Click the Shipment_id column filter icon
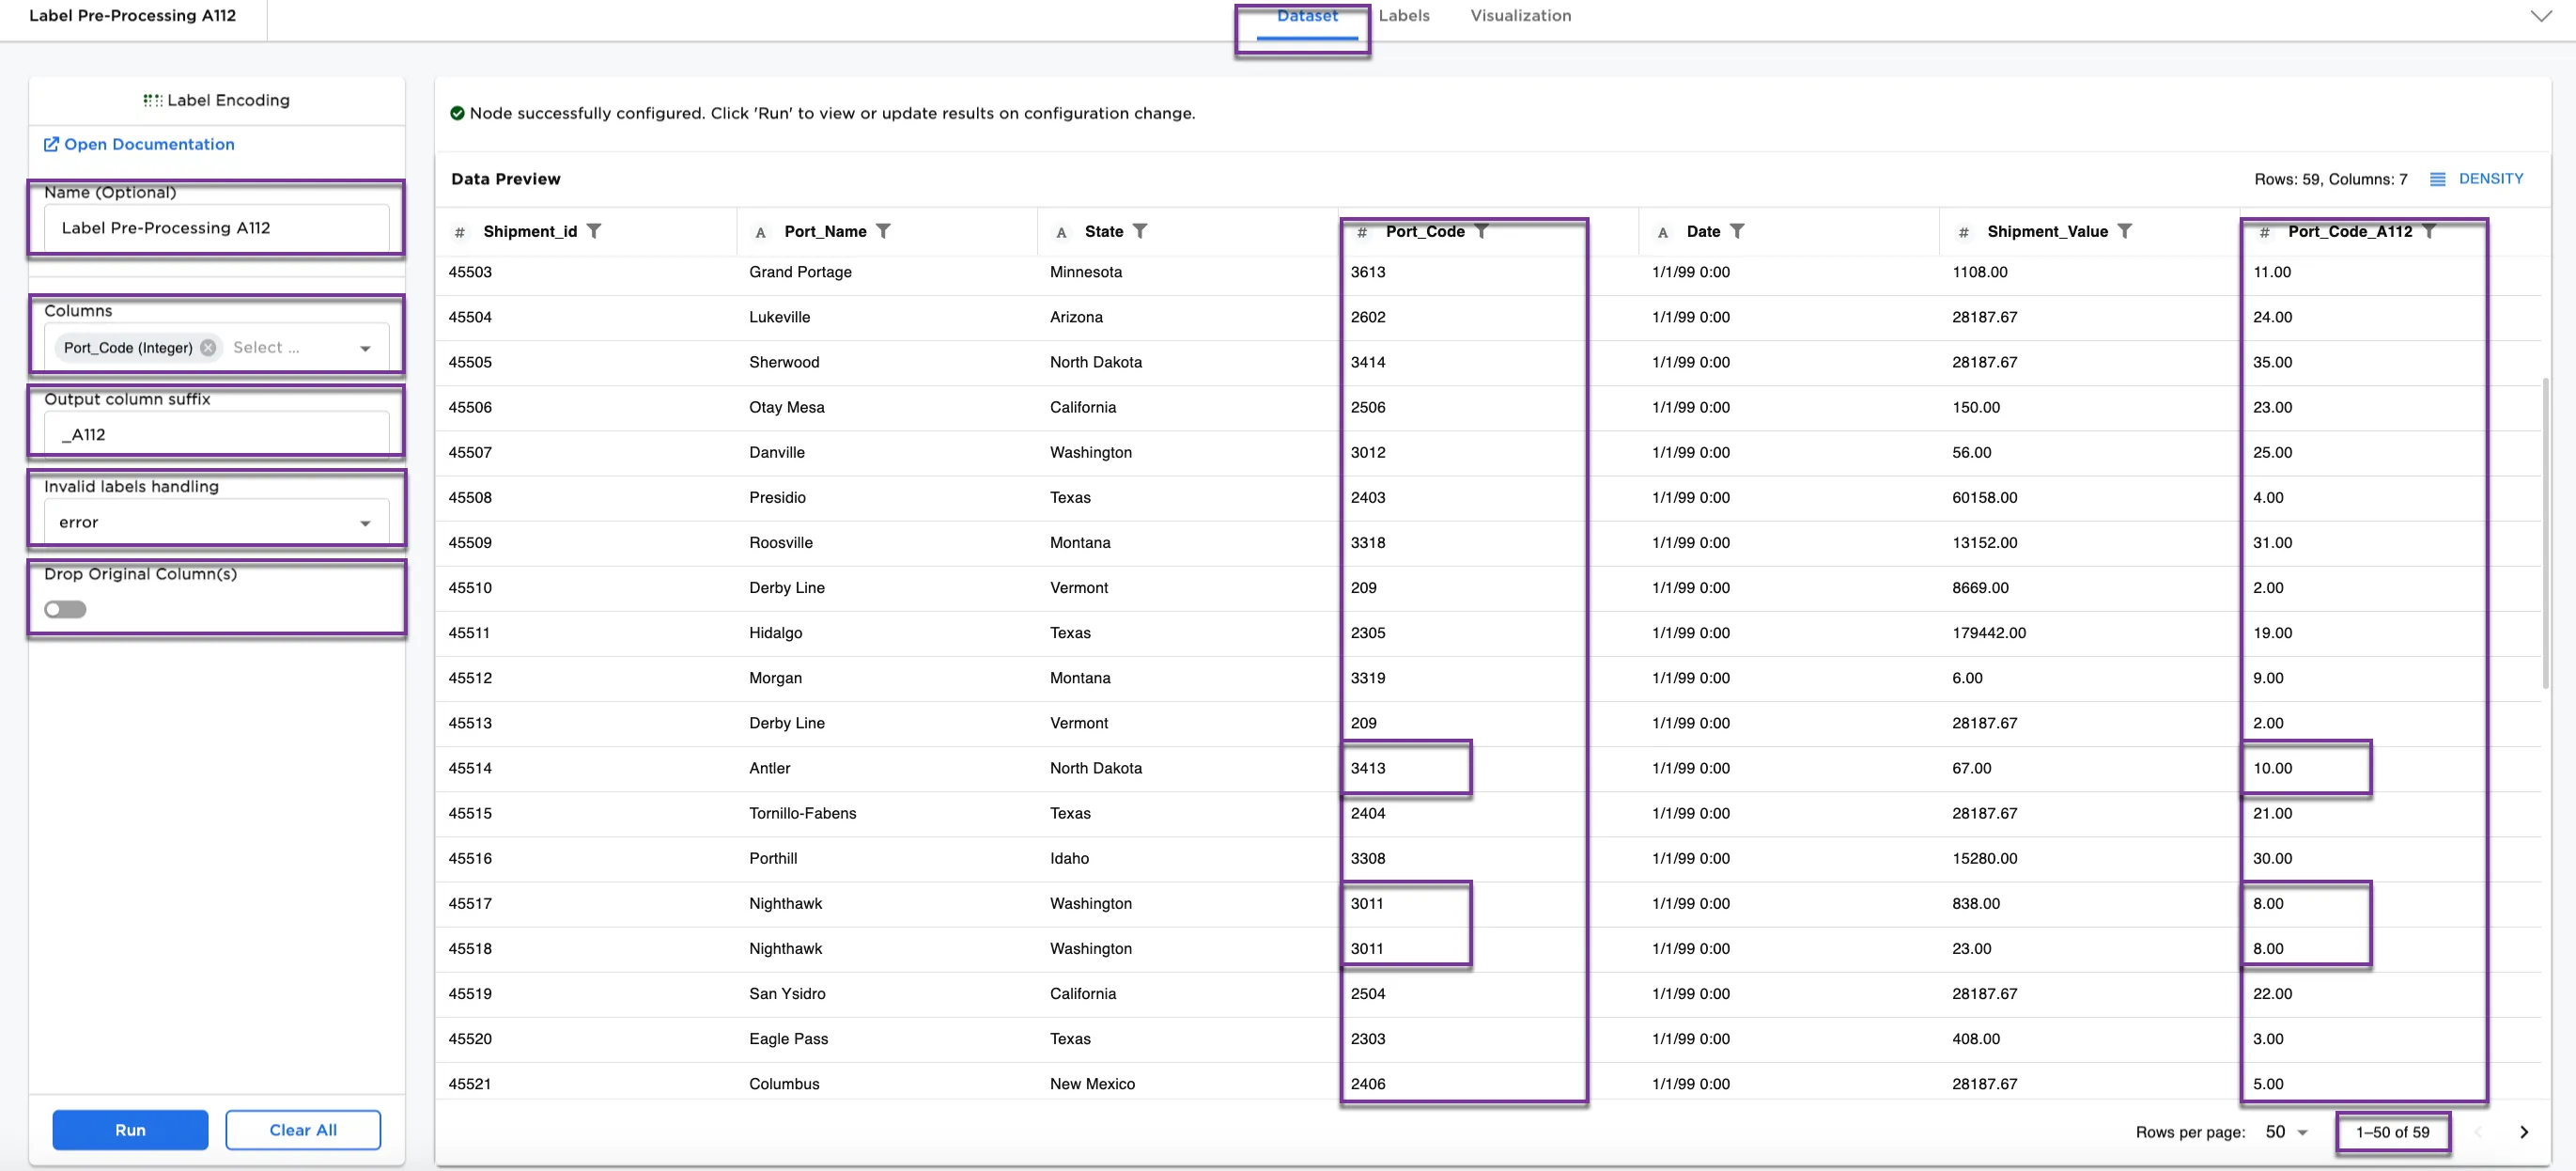The height and width of the screenshot is (1171, 2576). click(x=594, y=231)
